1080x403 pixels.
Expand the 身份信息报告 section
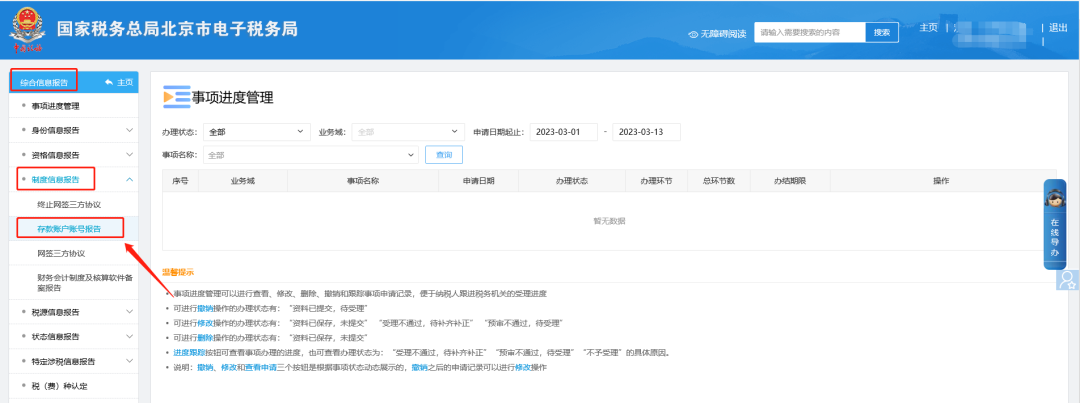tap(129, 130)
